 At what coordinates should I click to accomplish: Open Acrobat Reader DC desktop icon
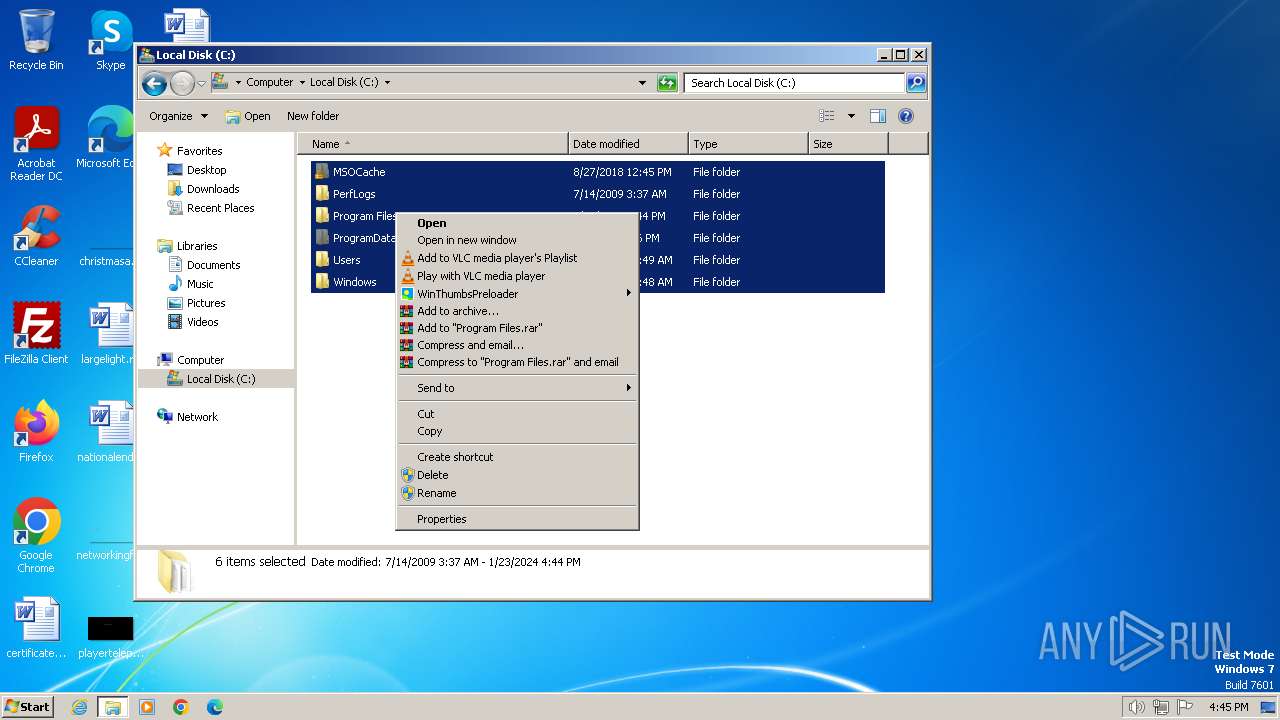tap(36, 144)
